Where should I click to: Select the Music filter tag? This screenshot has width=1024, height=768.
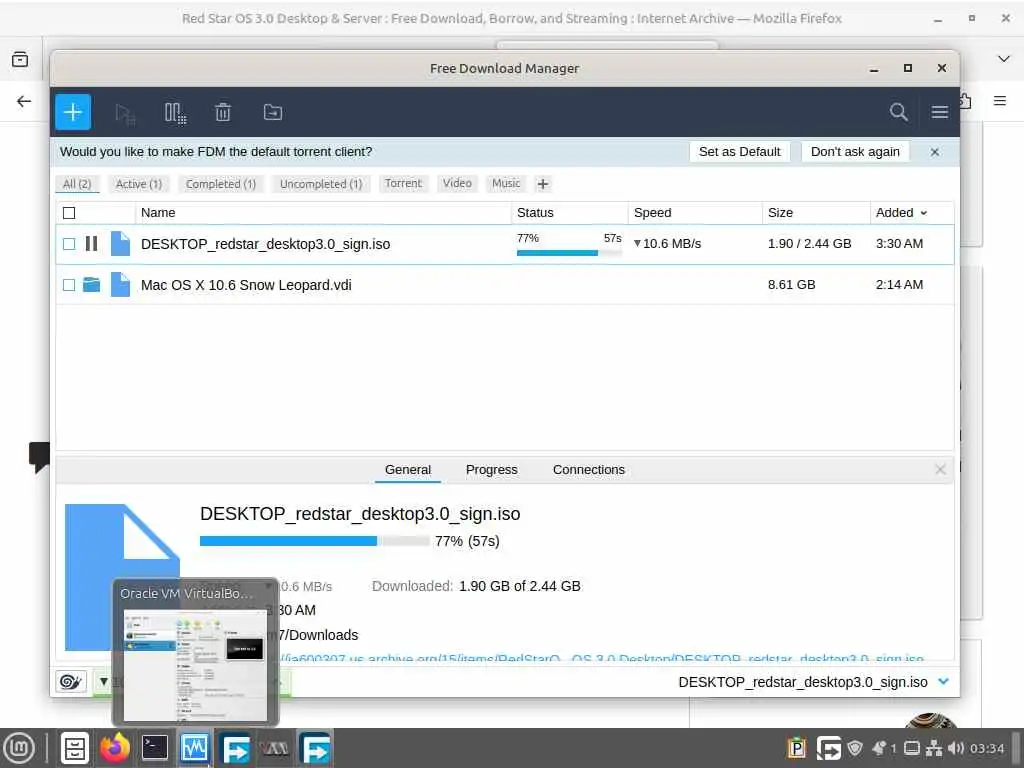506,184
